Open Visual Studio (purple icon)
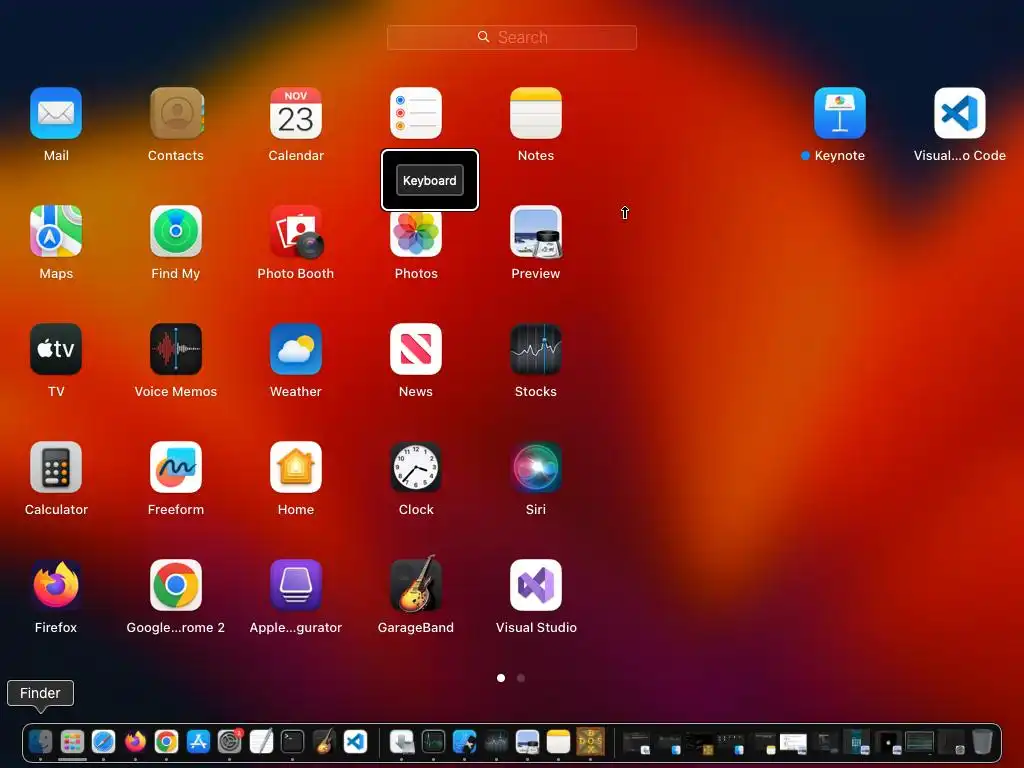 pos(536,584)
